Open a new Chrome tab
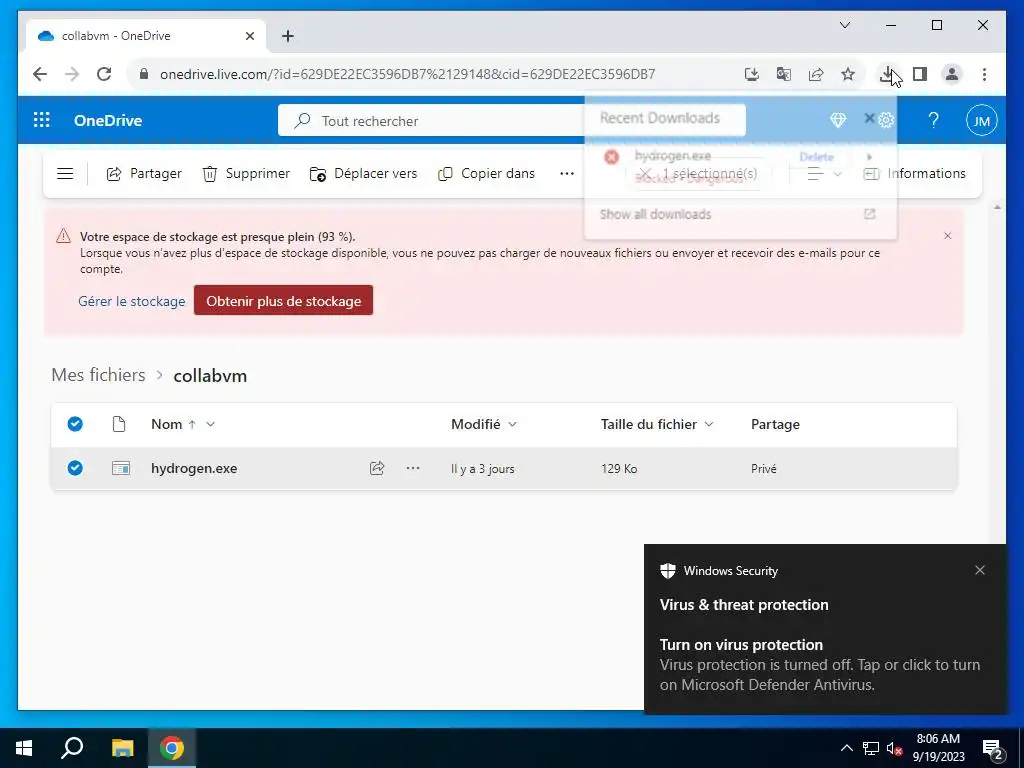 (288, 36)
